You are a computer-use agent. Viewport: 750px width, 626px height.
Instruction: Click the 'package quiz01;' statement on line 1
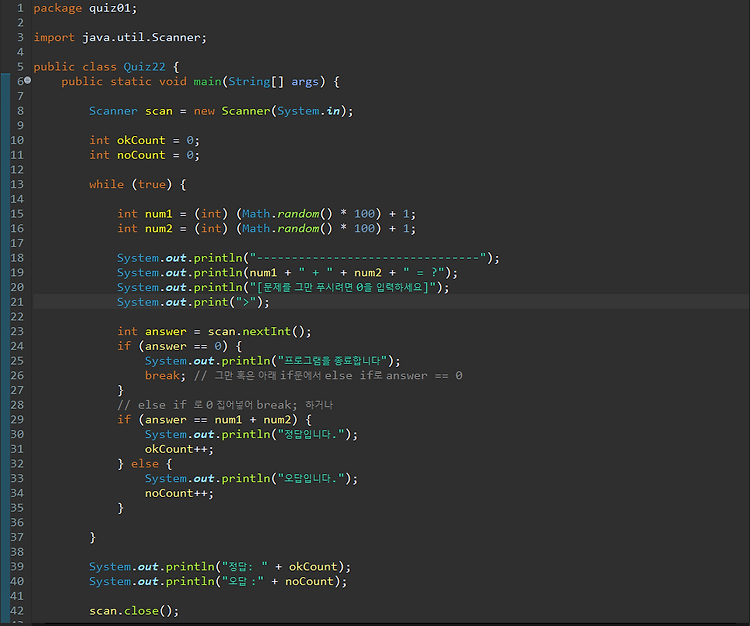click(85, 9)
